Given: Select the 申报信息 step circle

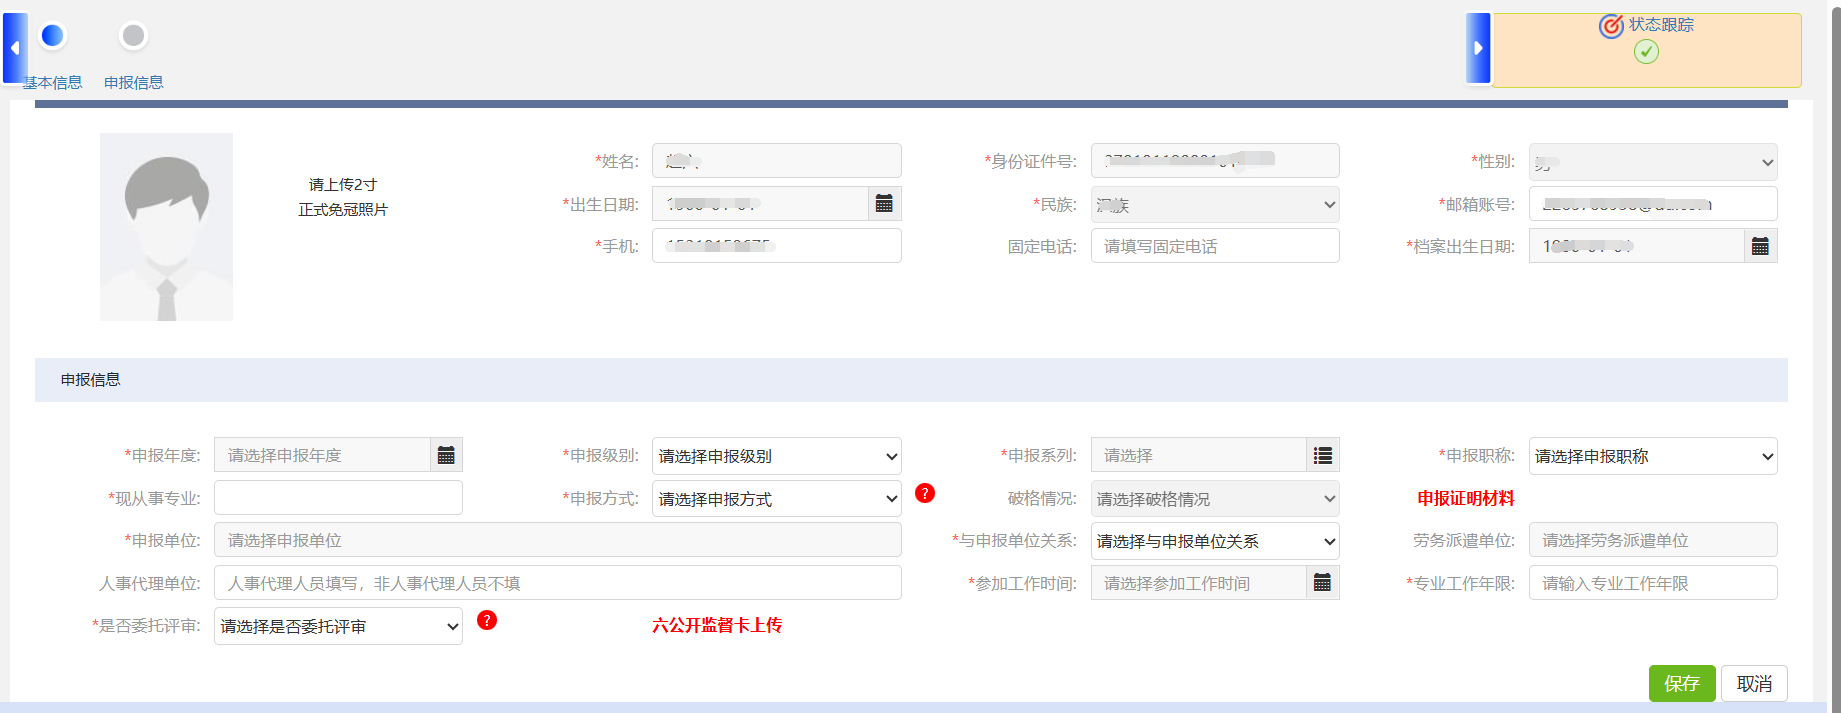Looking at the screenshot, I should click(x=133, y=36).
